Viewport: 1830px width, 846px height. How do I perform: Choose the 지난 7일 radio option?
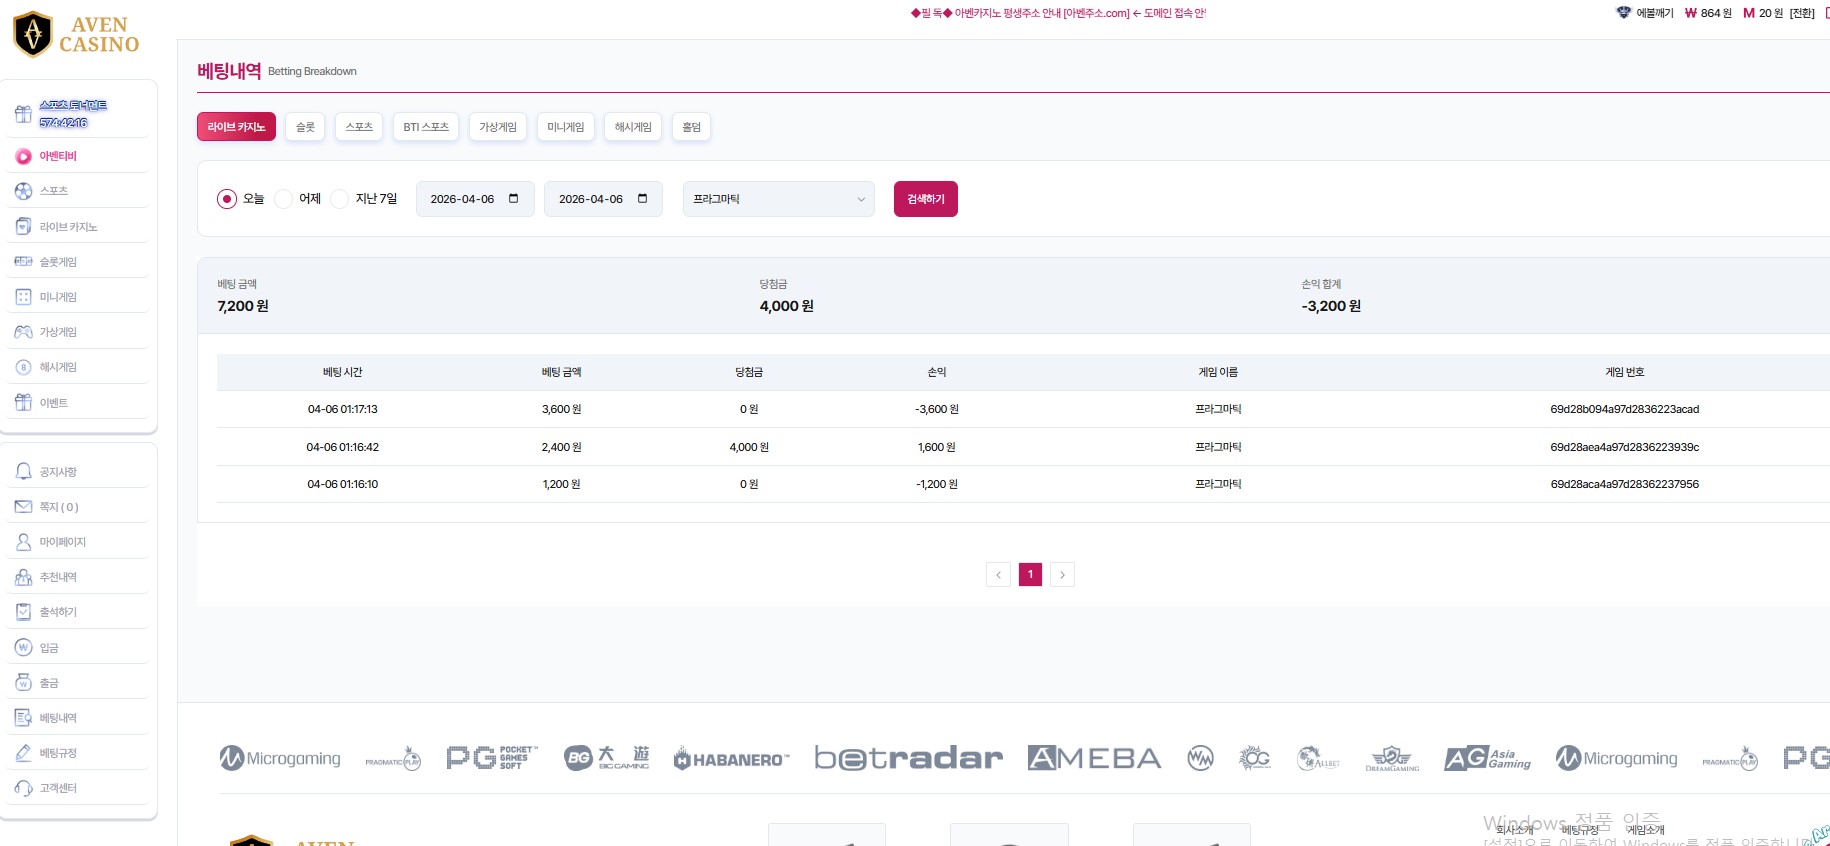[x=340, y=199]
